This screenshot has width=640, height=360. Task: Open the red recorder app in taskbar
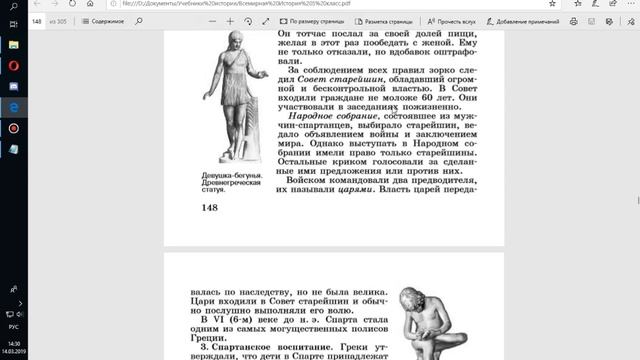tap(13, 128)
